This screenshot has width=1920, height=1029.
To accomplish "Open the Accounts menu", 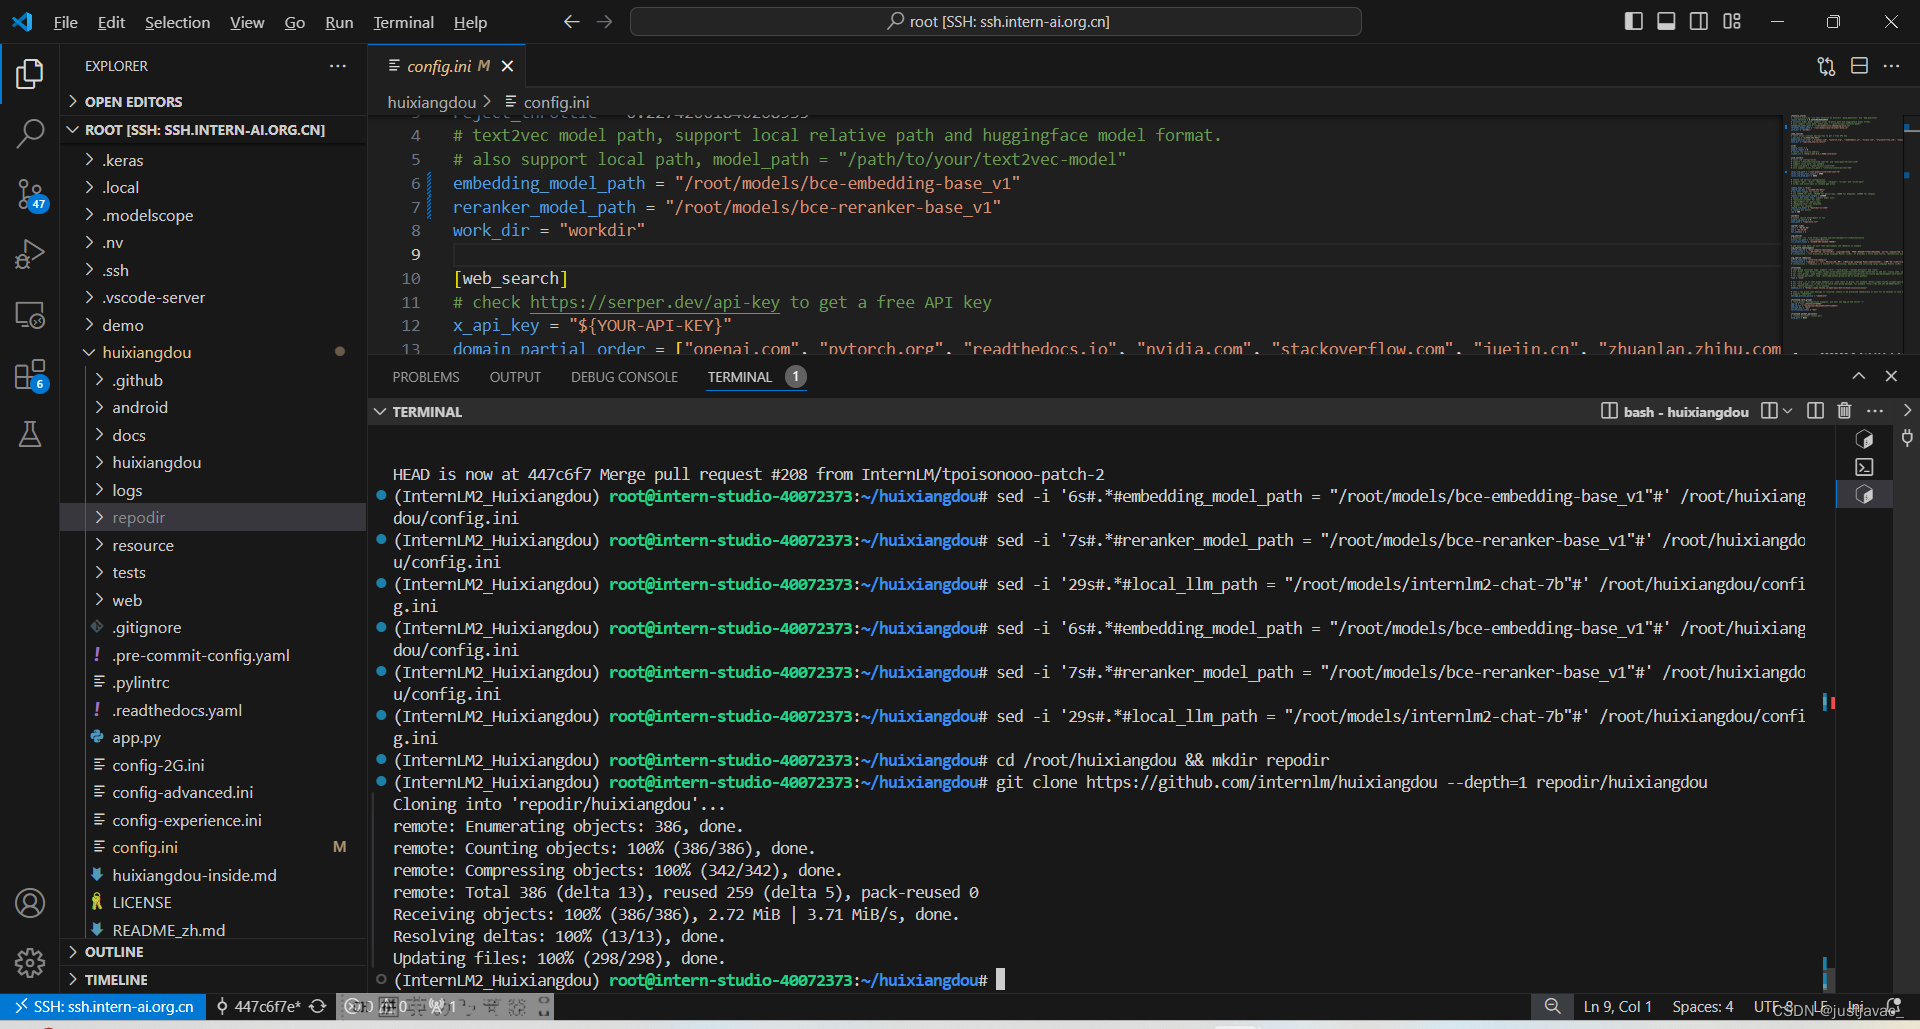I will pyautogui.click(x=30, y=903).
